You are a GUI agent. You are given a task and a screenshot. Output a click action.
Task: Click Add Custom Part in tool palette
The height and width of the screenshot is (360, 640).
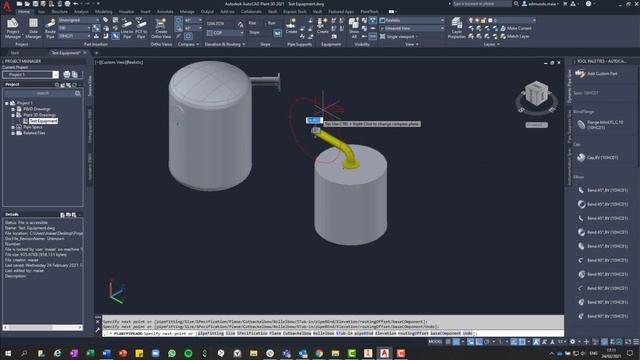596,73
